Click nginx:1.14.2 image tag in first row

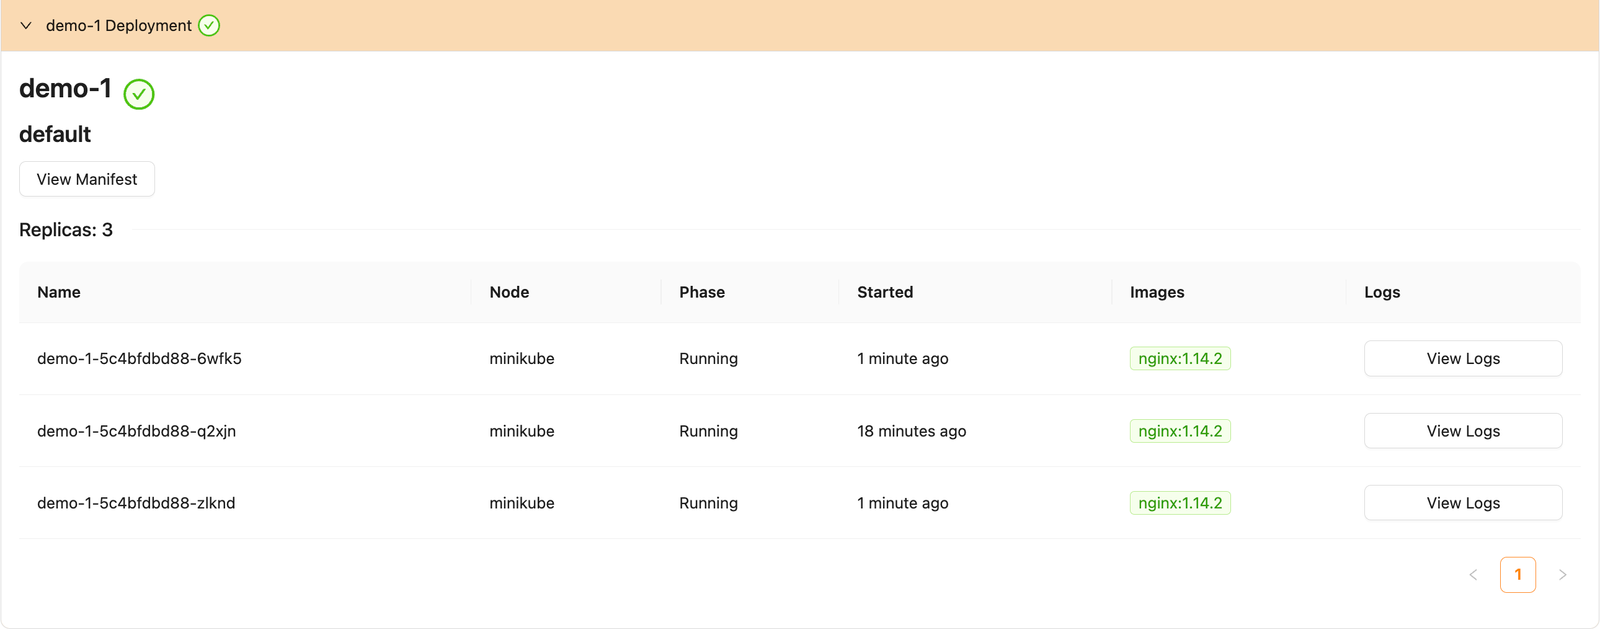1180,358
